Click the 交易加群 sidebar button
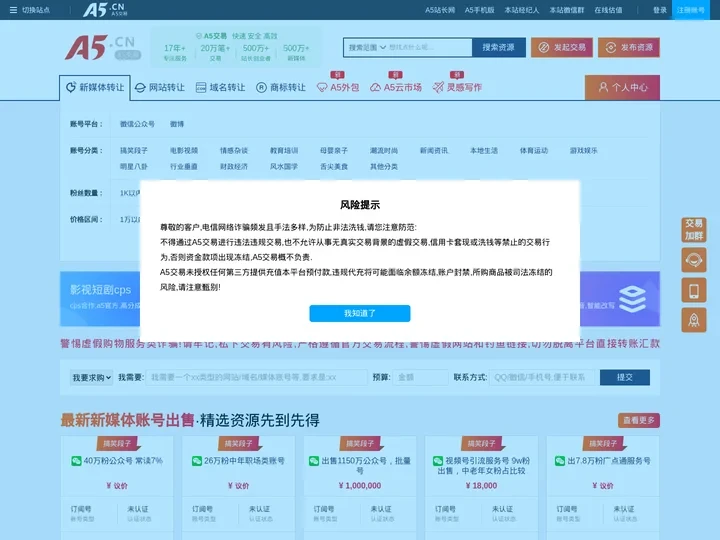The image size is (720, 540). pos(694,230)
